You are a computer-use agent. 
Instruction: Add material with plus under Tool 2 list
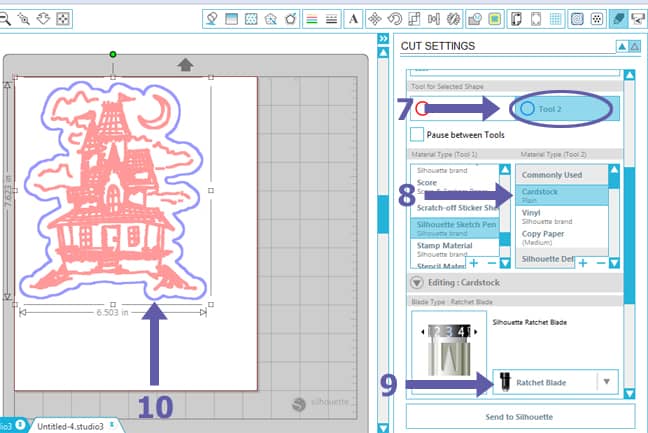(x=583, y=263)
